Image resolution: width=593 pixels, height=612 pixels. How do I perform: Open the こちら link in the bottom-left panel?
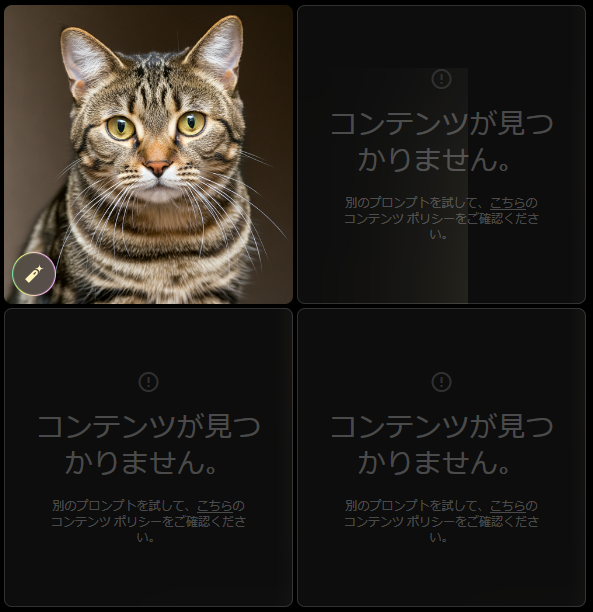[x=215, y=506]
